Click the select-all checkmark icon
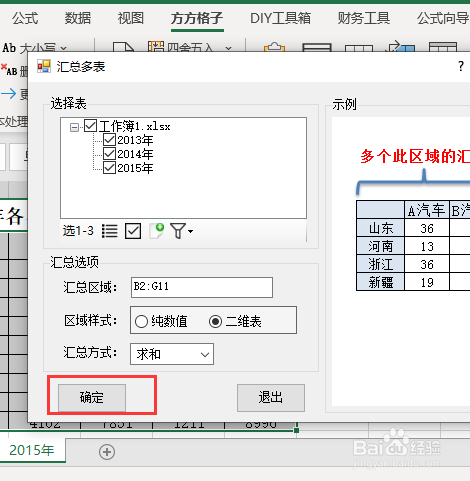 (x=133, y=231)
